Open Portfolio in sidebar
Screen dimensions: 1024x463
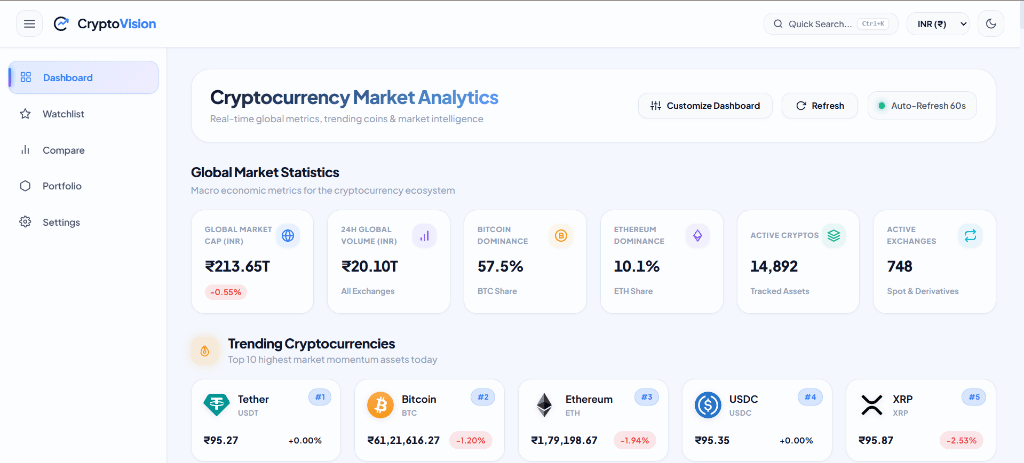(x=84, y=186)
